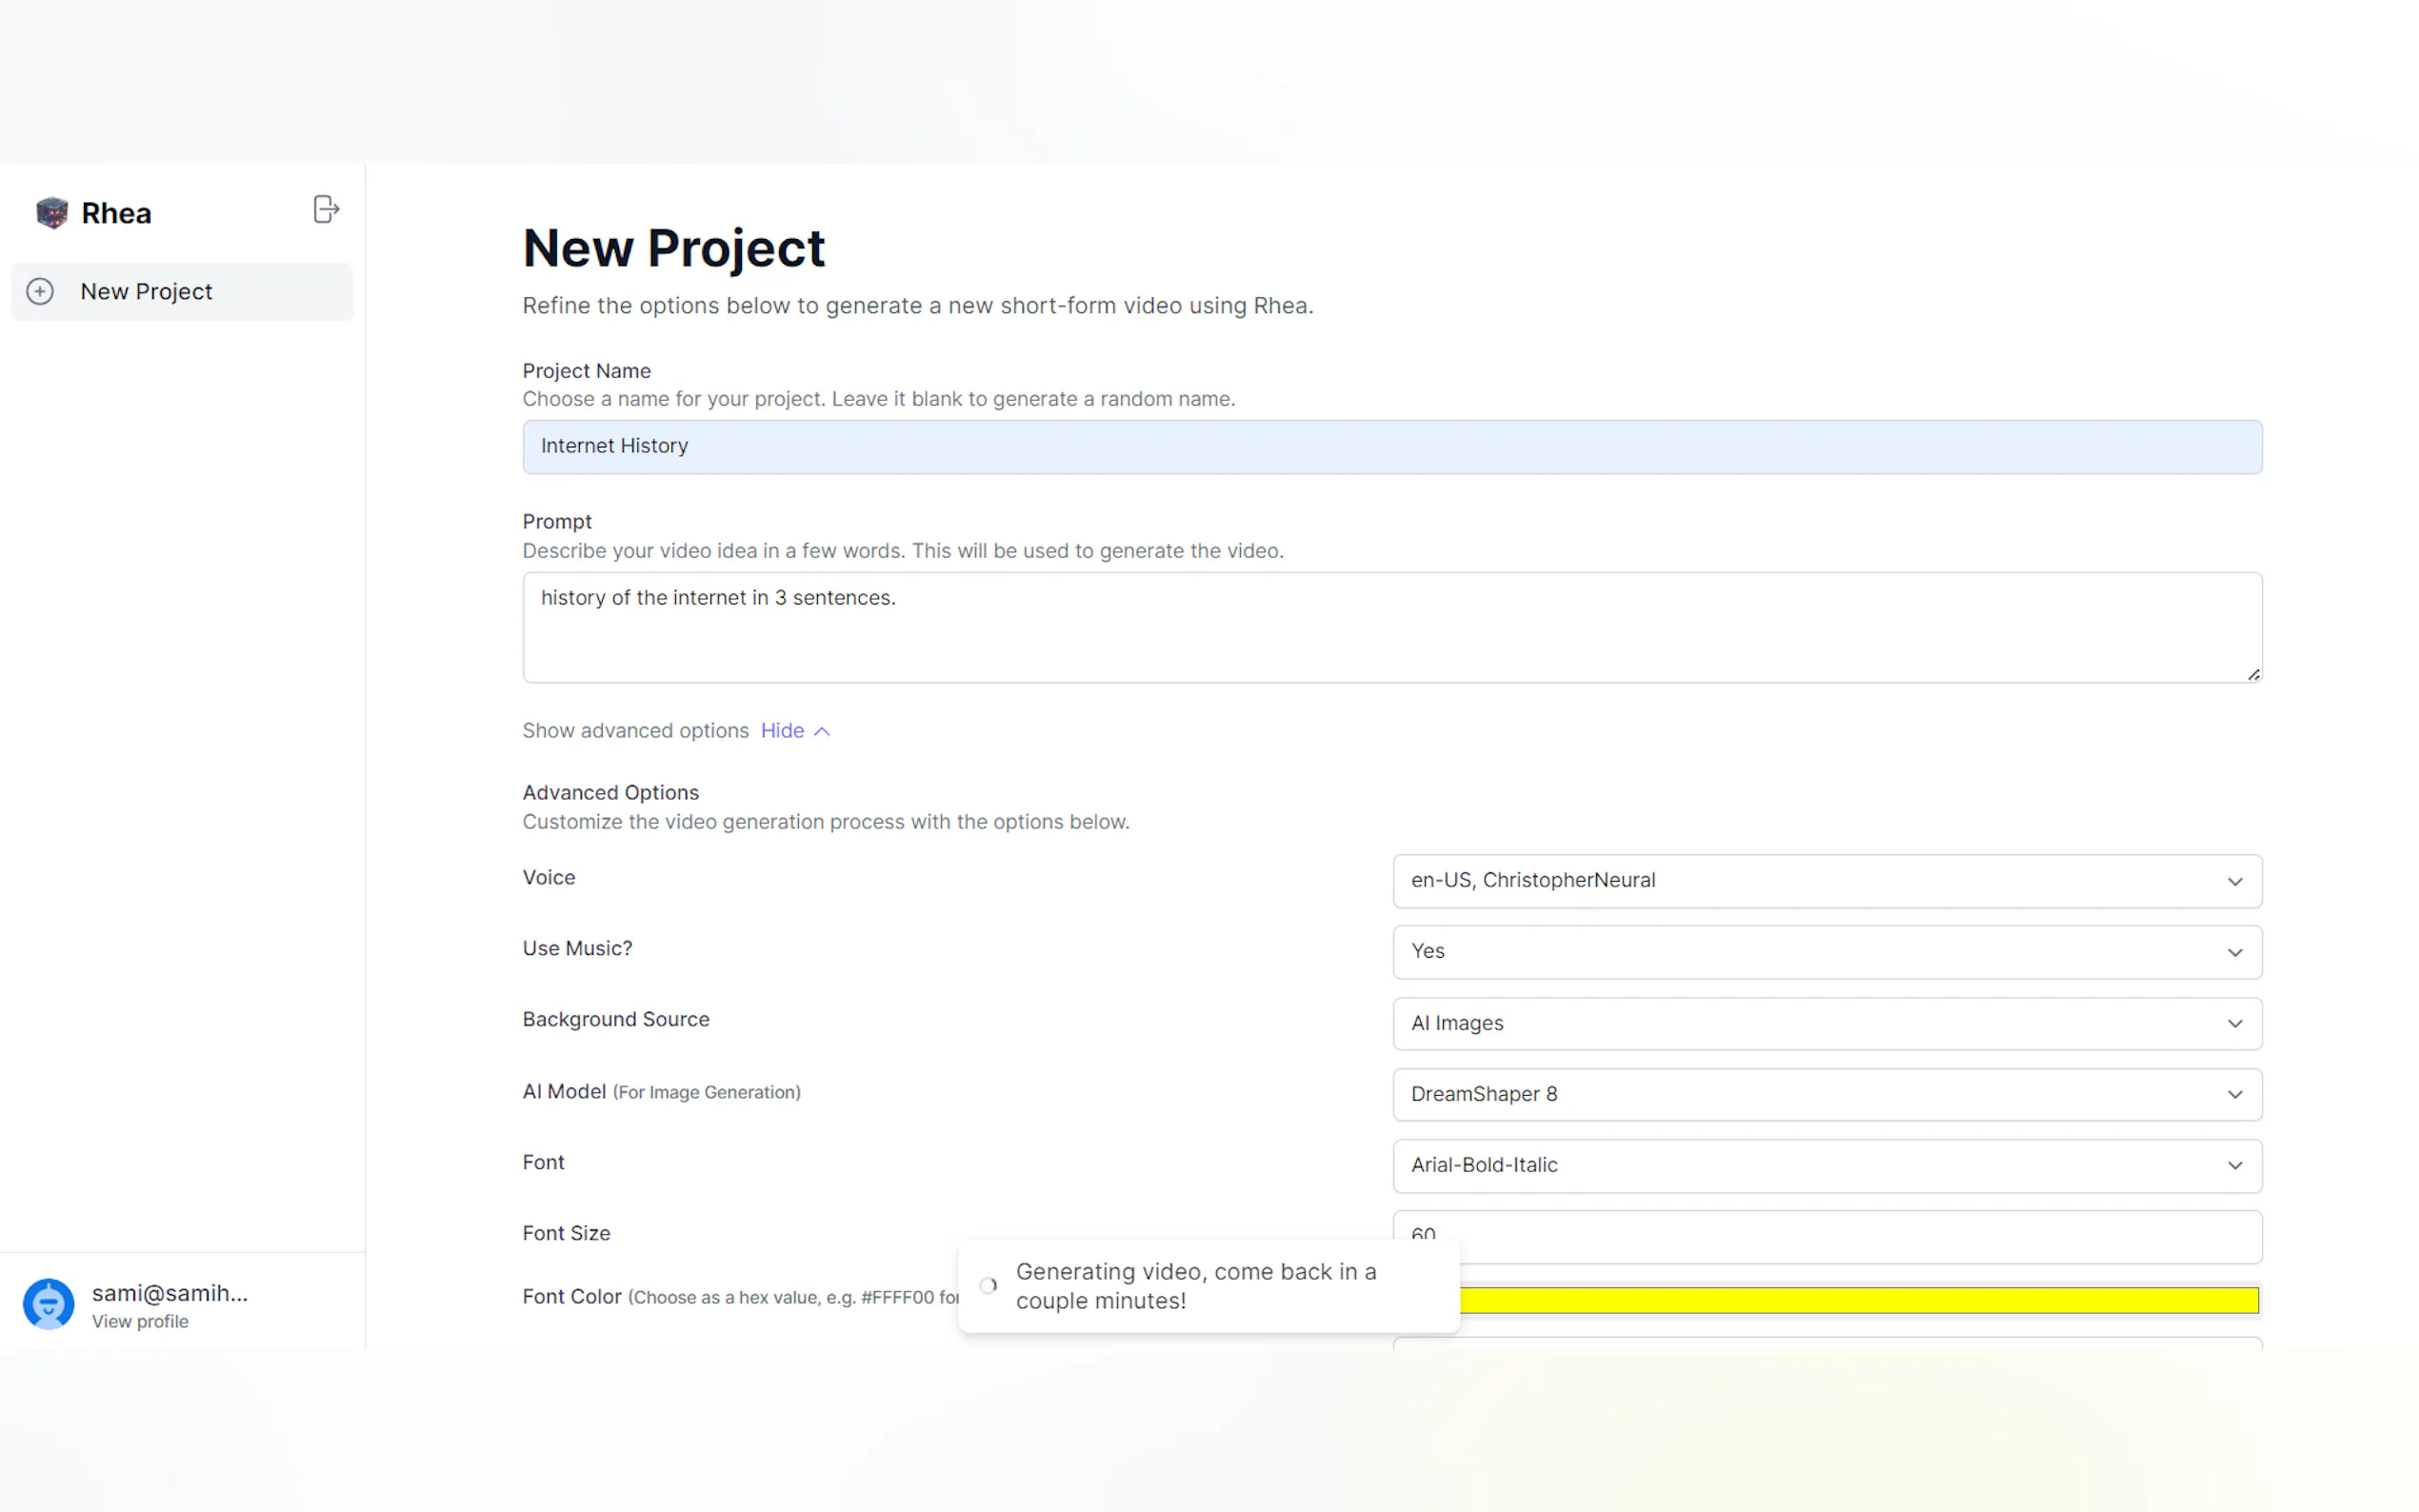Screen dimensions: 2419x1512
Task: Select New Project in the sidebar
Action: click(x=146, y=291)
